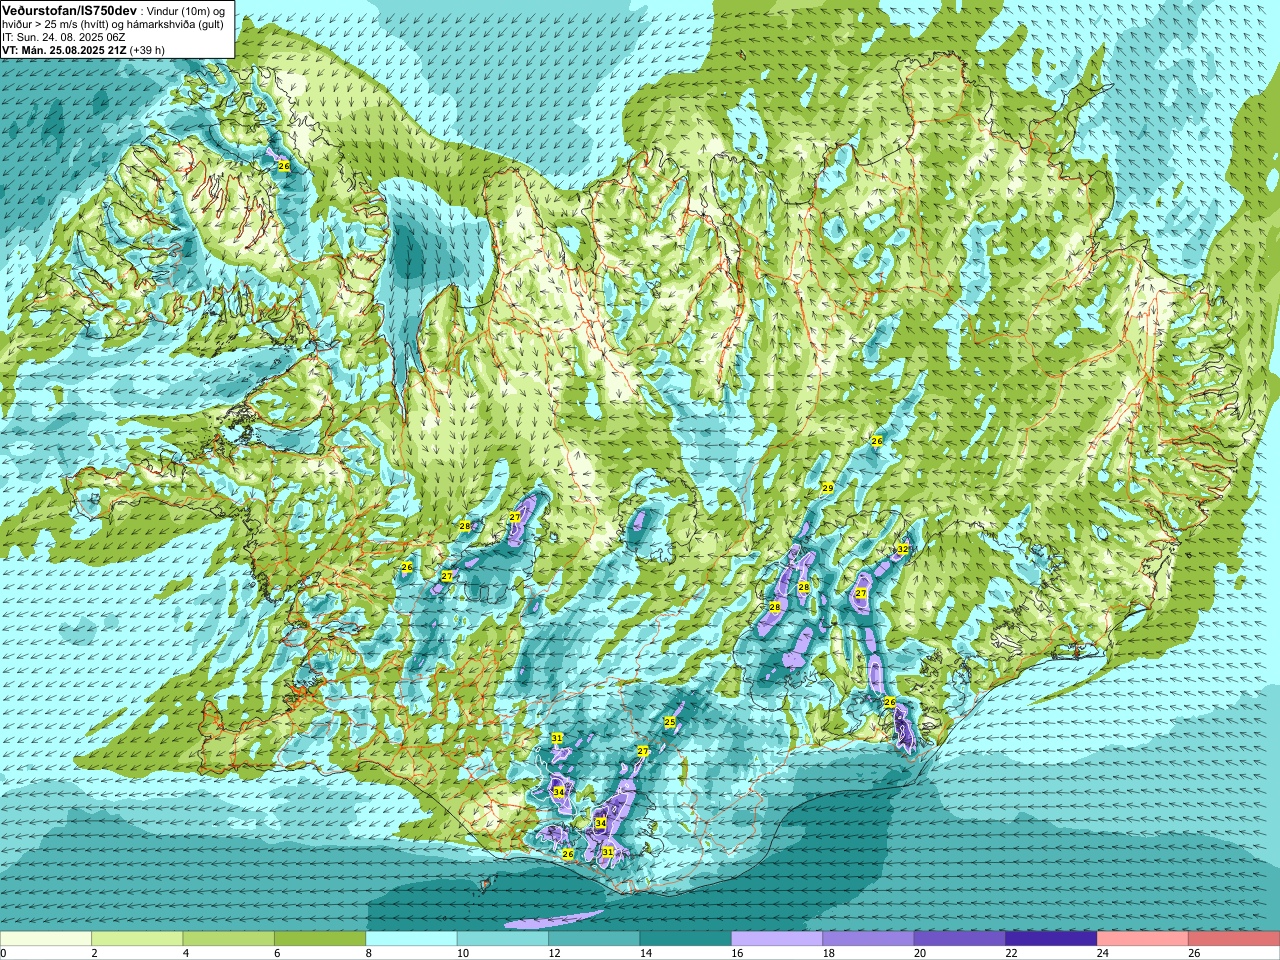The image size is (1280, 960).
Task: Click the yellow gust label '32'
Action: (902, 549)
